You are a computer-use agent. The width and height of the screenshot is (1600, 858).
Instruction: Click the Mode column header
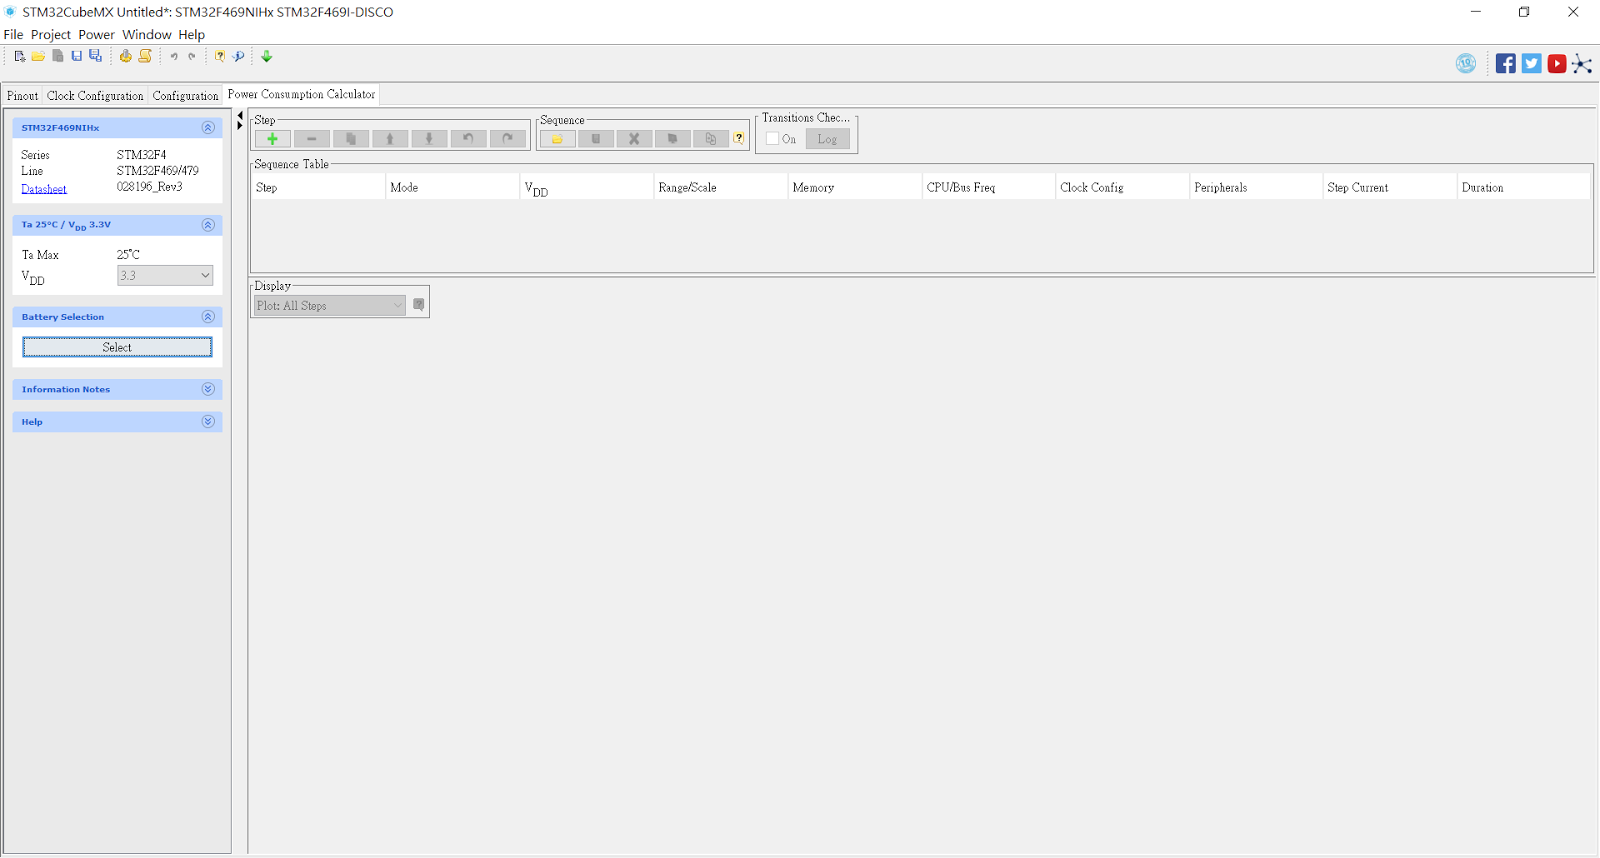(452, 187)
